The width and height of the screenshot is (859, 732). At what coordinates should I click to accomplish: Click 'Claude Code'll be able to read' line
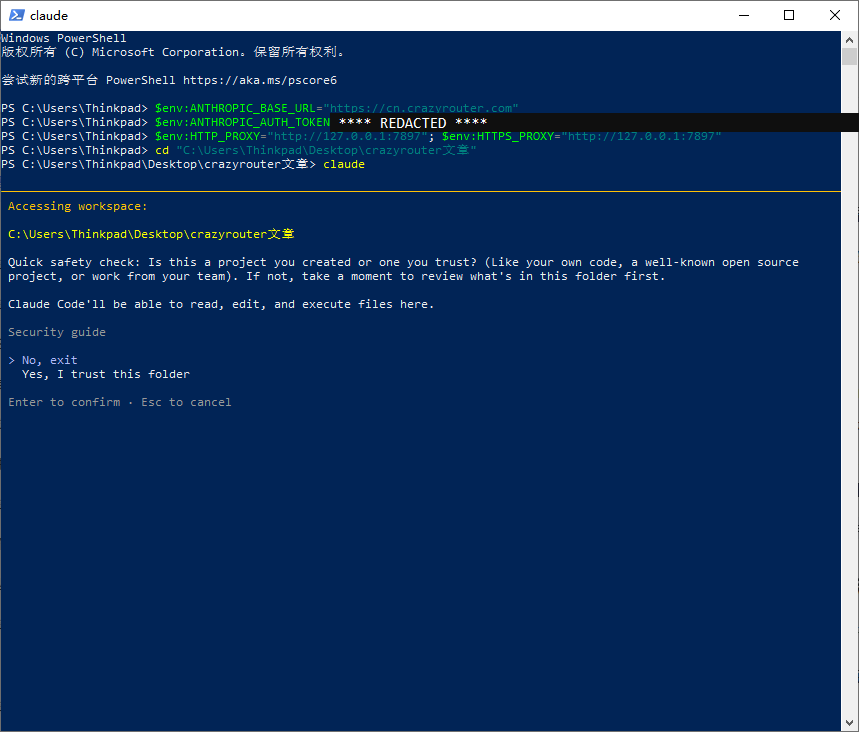click(221, 304)
